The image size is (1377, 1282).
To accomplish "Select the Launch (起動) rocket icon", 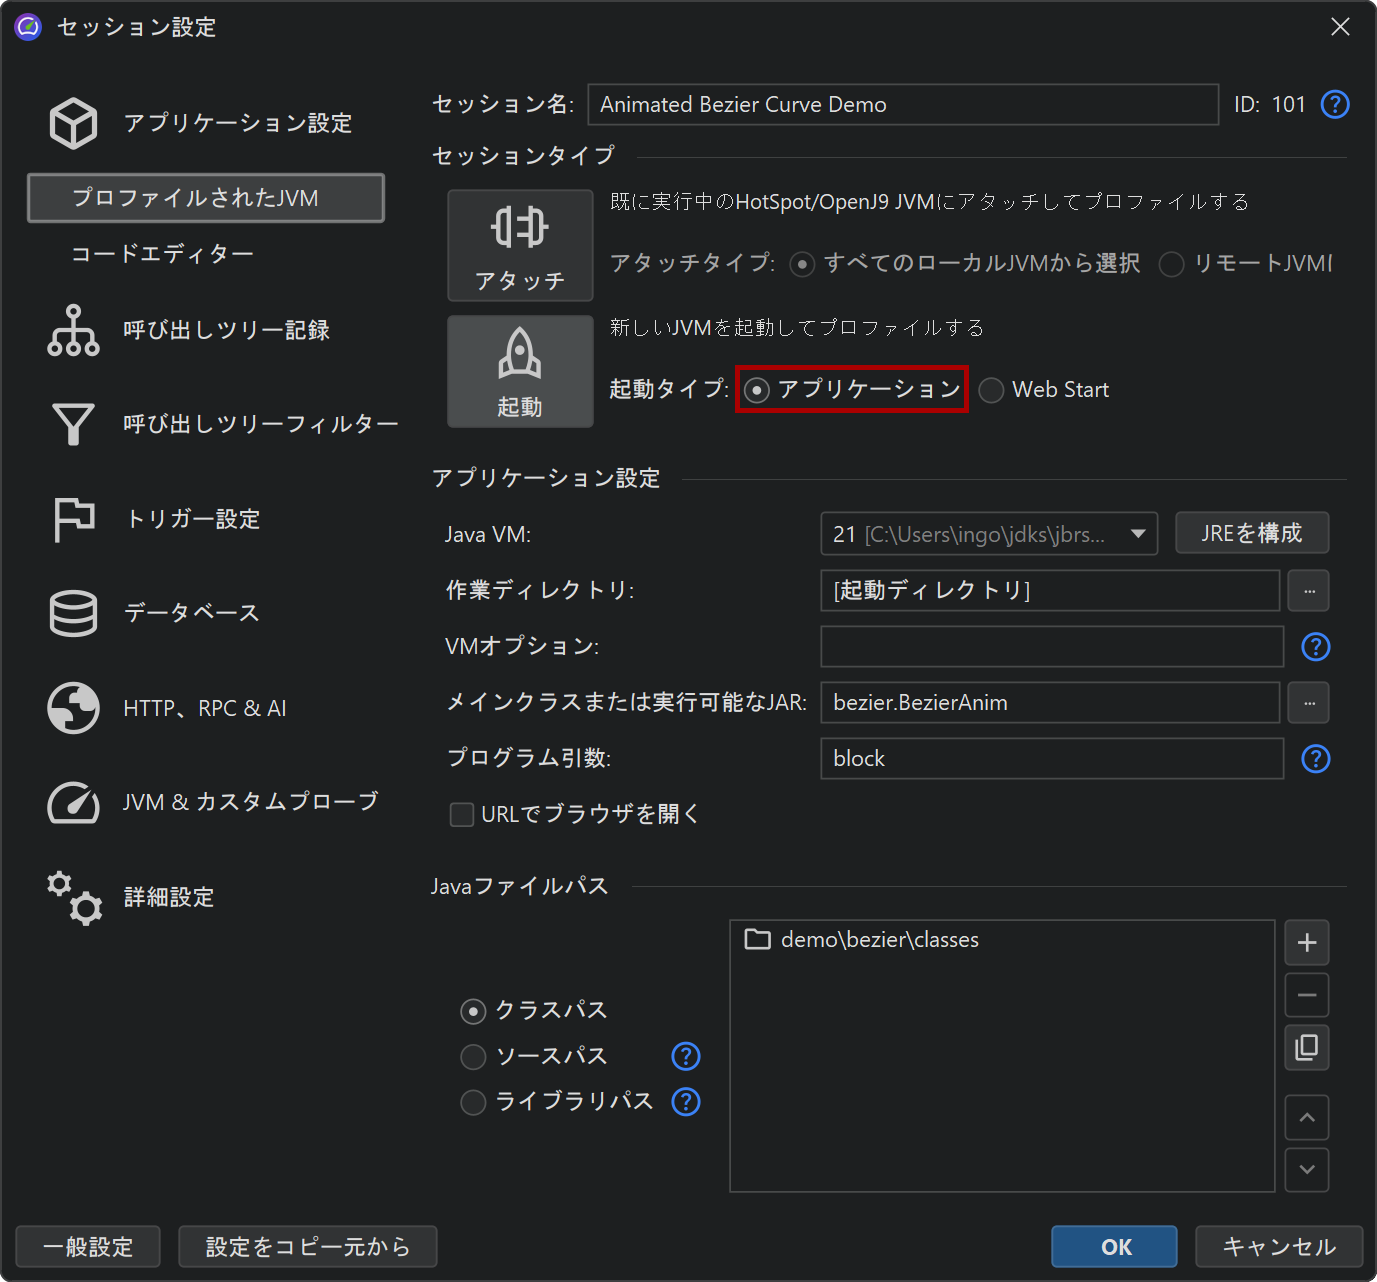I will click(519, 355).
